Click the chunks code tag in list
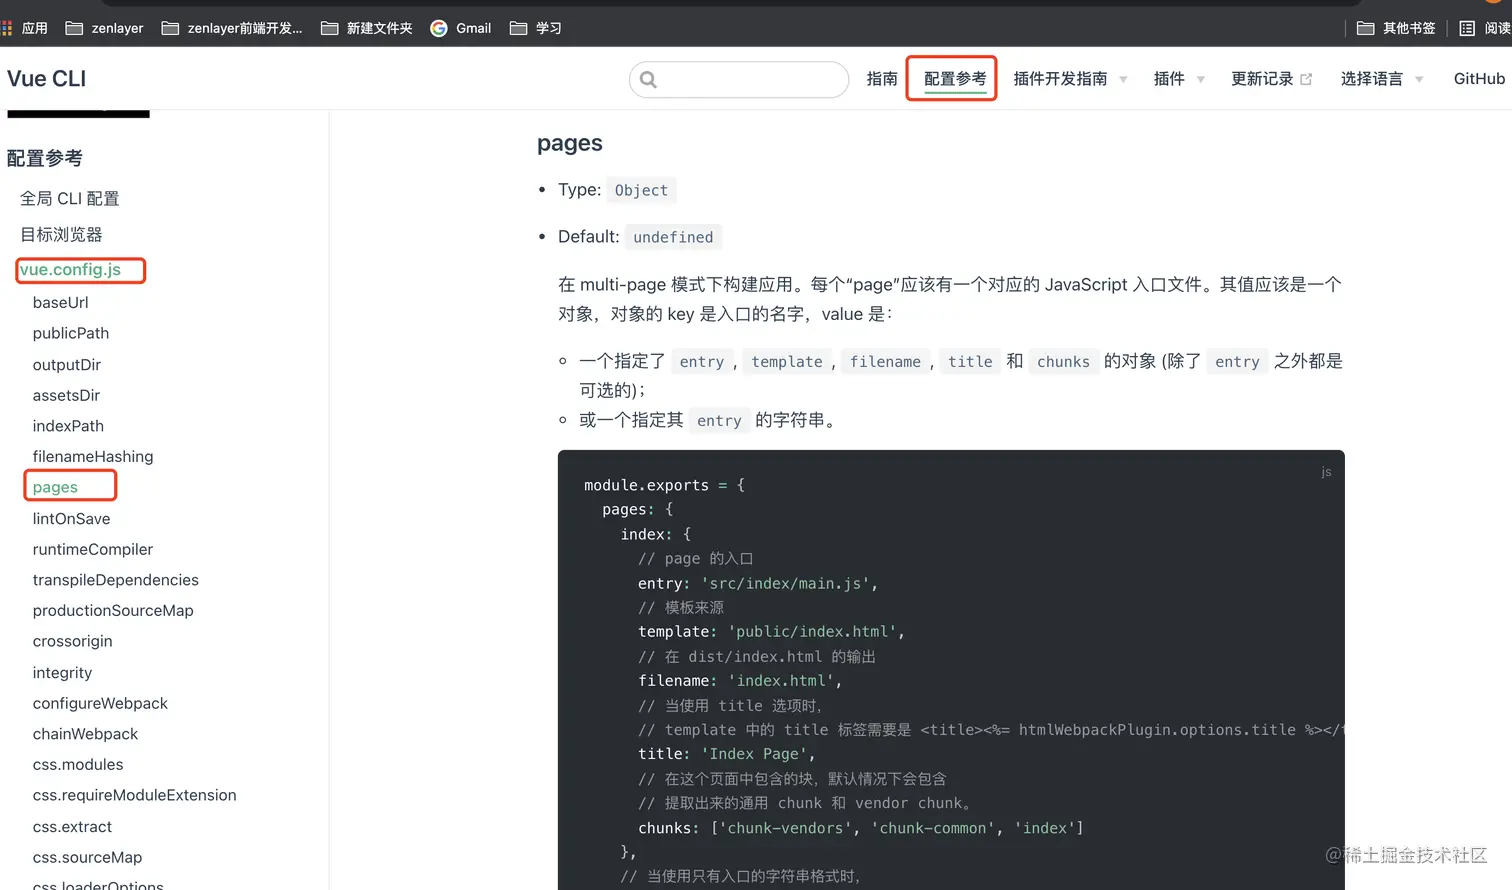Image resolution: width=1512 pixels, height=890 pixels. point(1063,362)
